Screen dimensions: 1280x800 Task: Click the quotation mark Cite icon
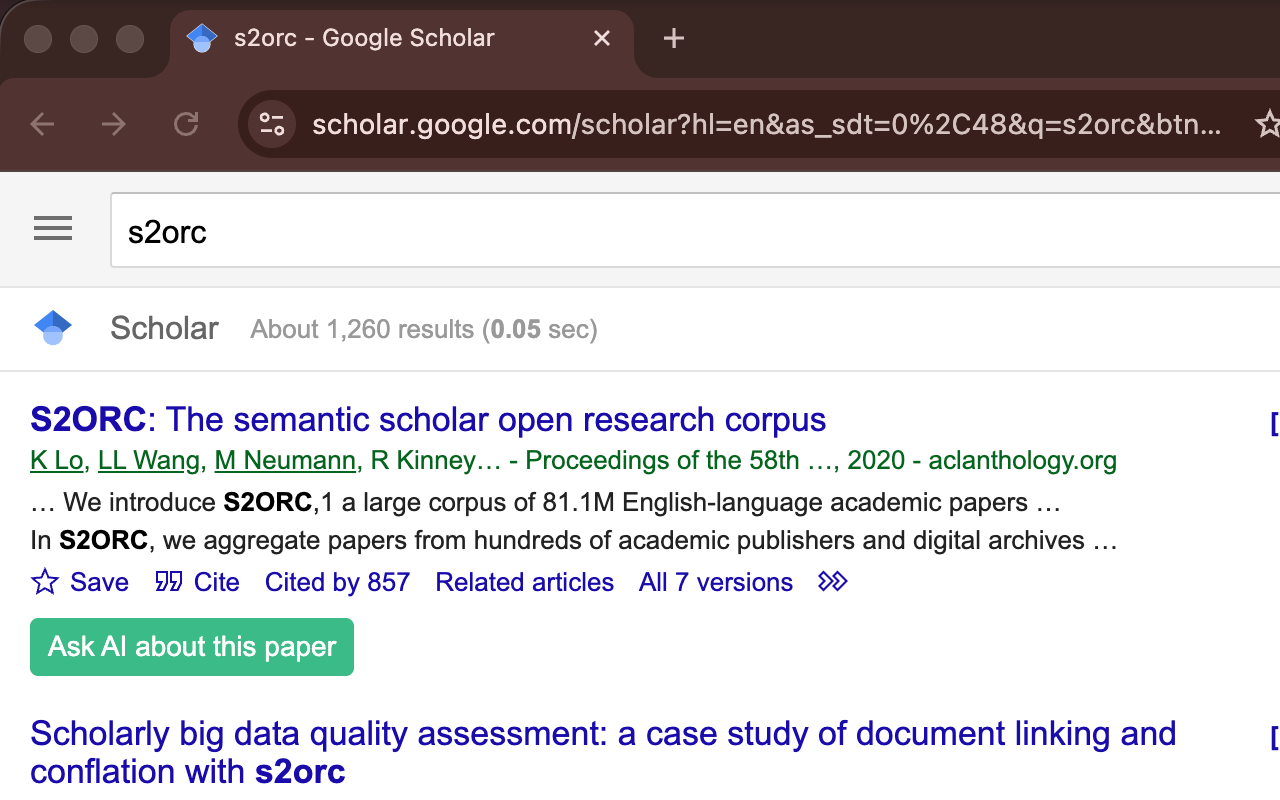168,582
